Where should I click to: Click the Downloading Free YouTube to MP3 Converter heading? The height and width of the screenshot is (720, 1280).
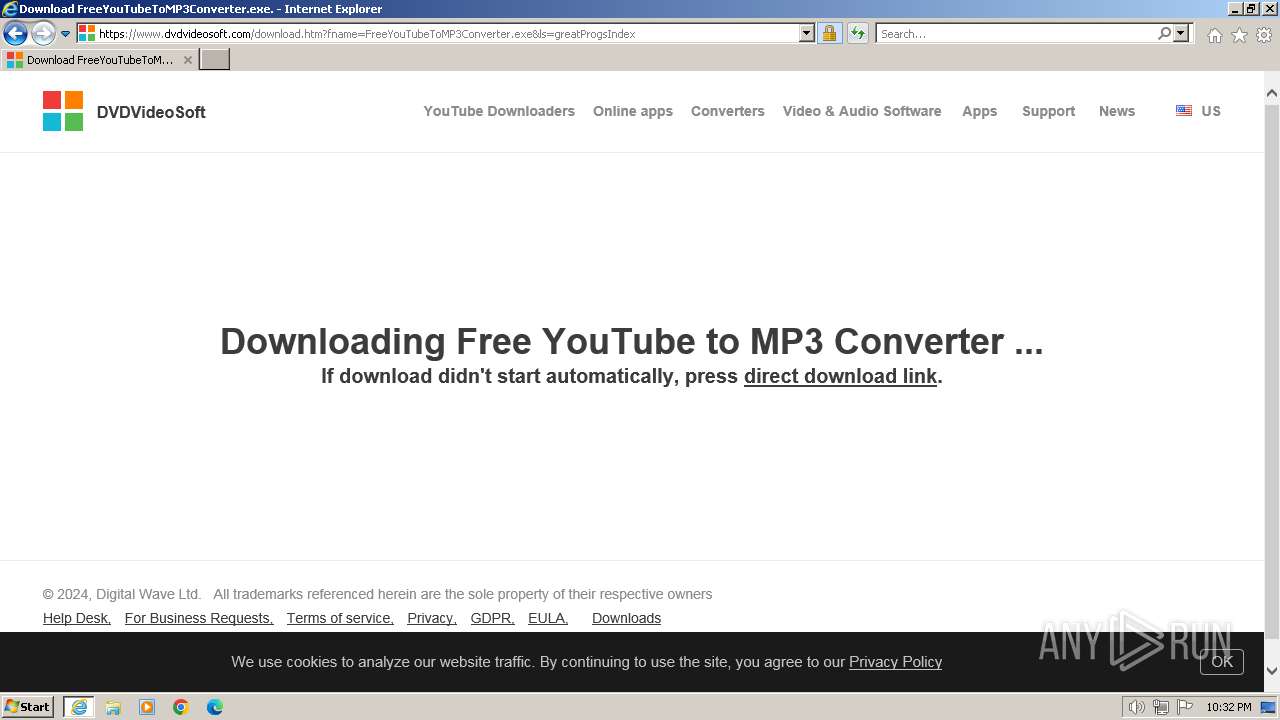[x=631, y=342]
